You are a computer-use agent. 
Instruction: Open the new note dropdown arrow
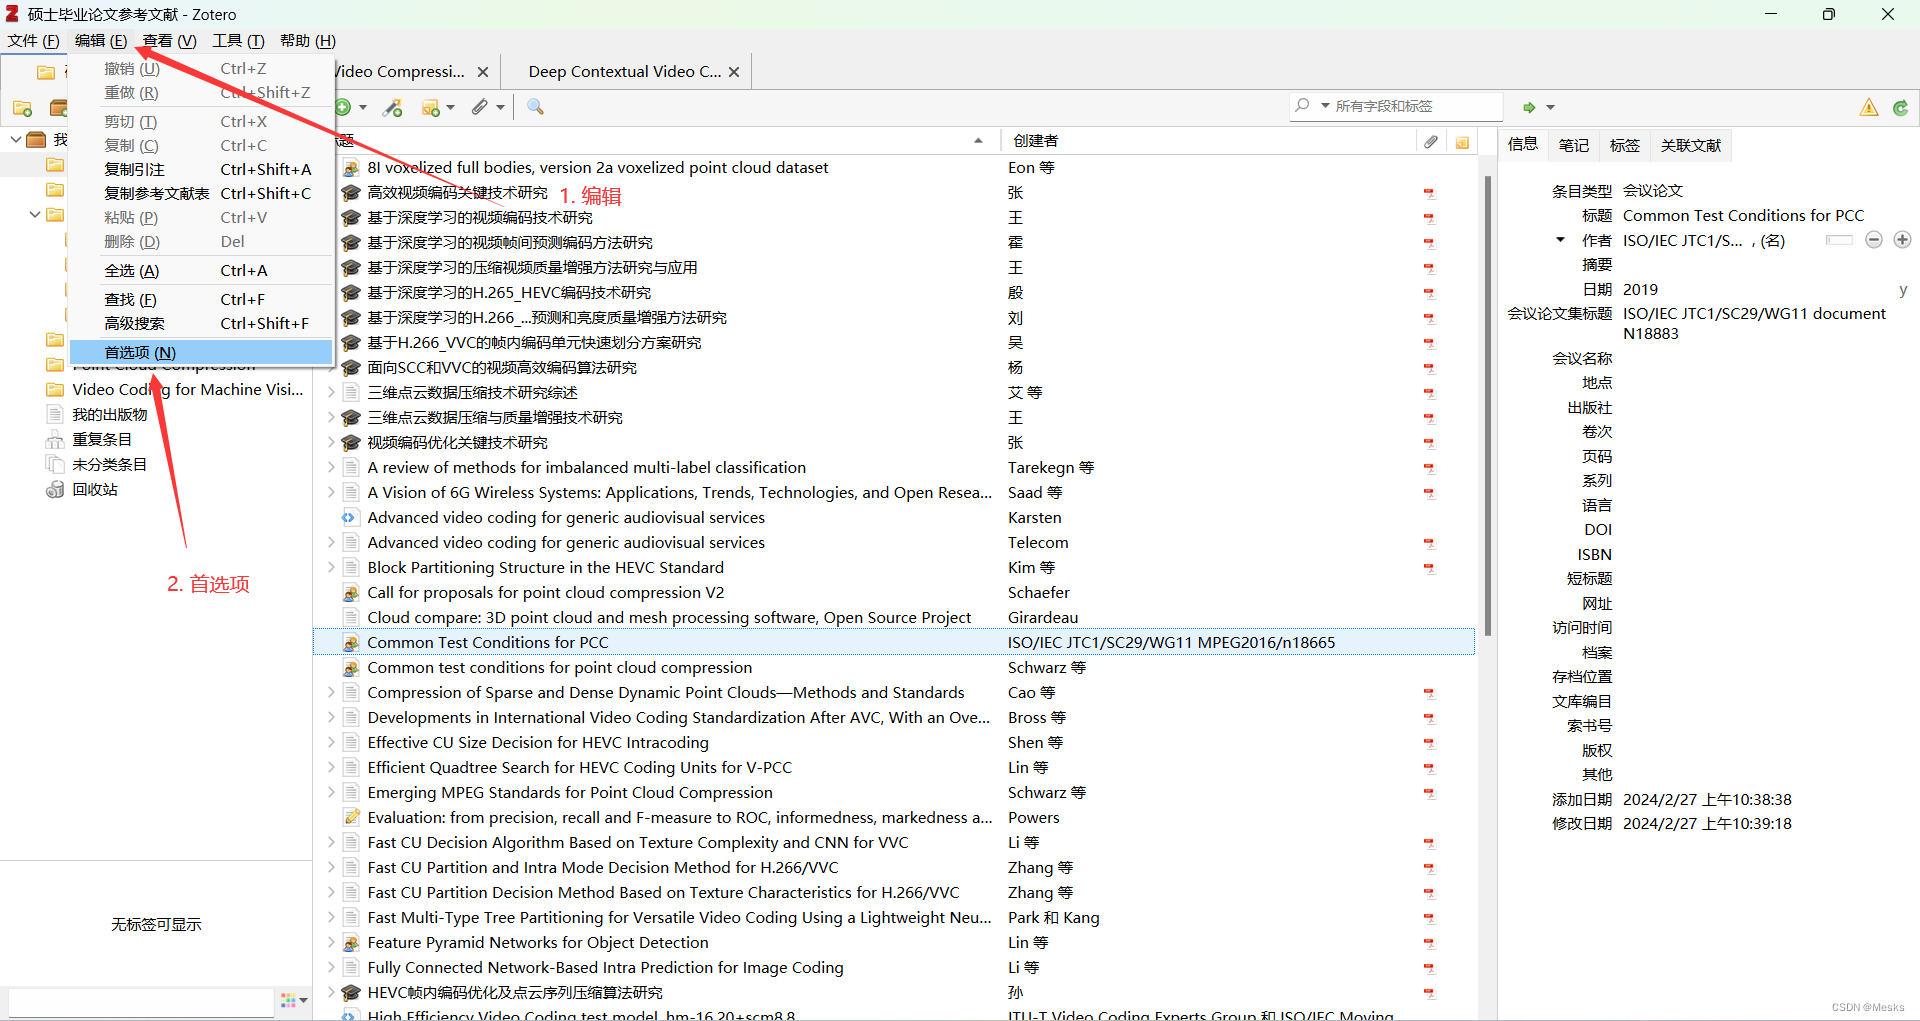point(451,107)
